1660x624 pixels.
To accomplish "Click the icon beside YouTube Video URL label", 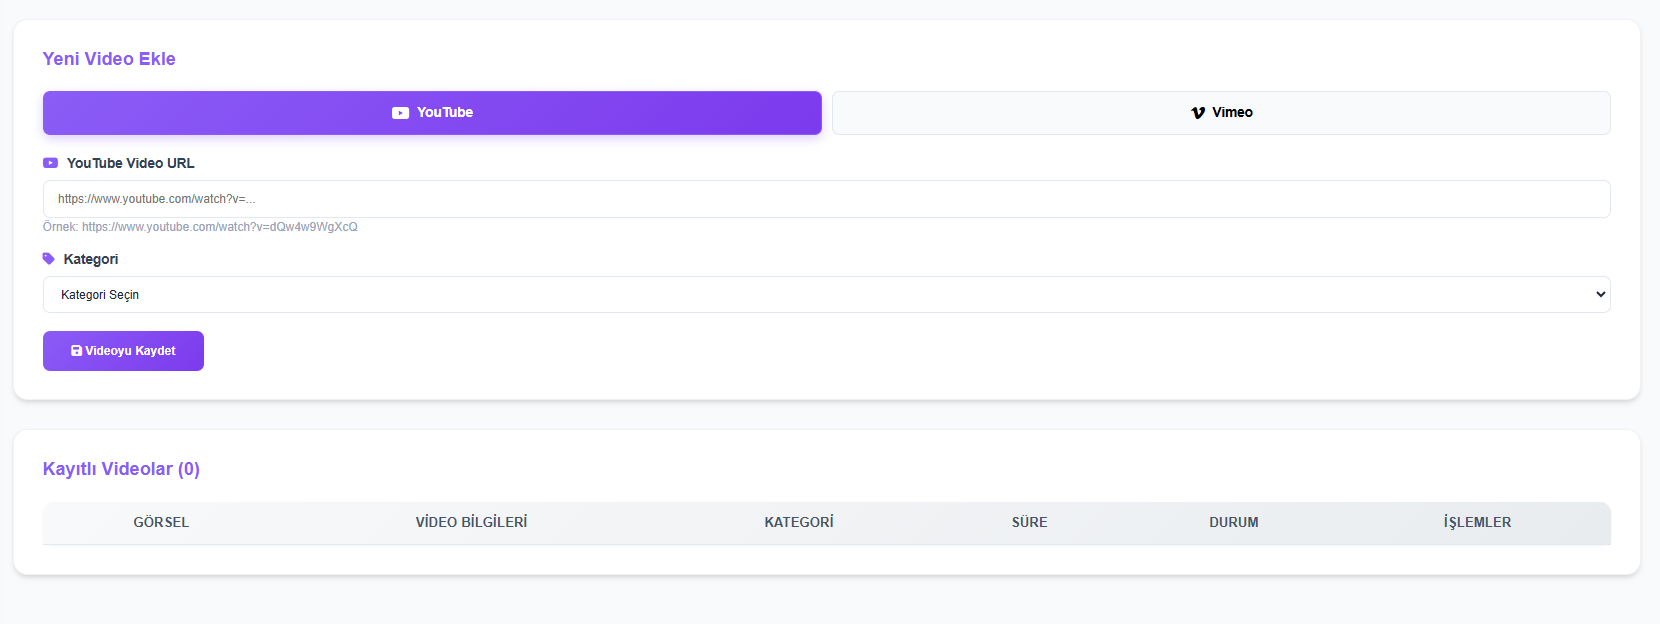I will pyautogui.click(x=50, y=163).
